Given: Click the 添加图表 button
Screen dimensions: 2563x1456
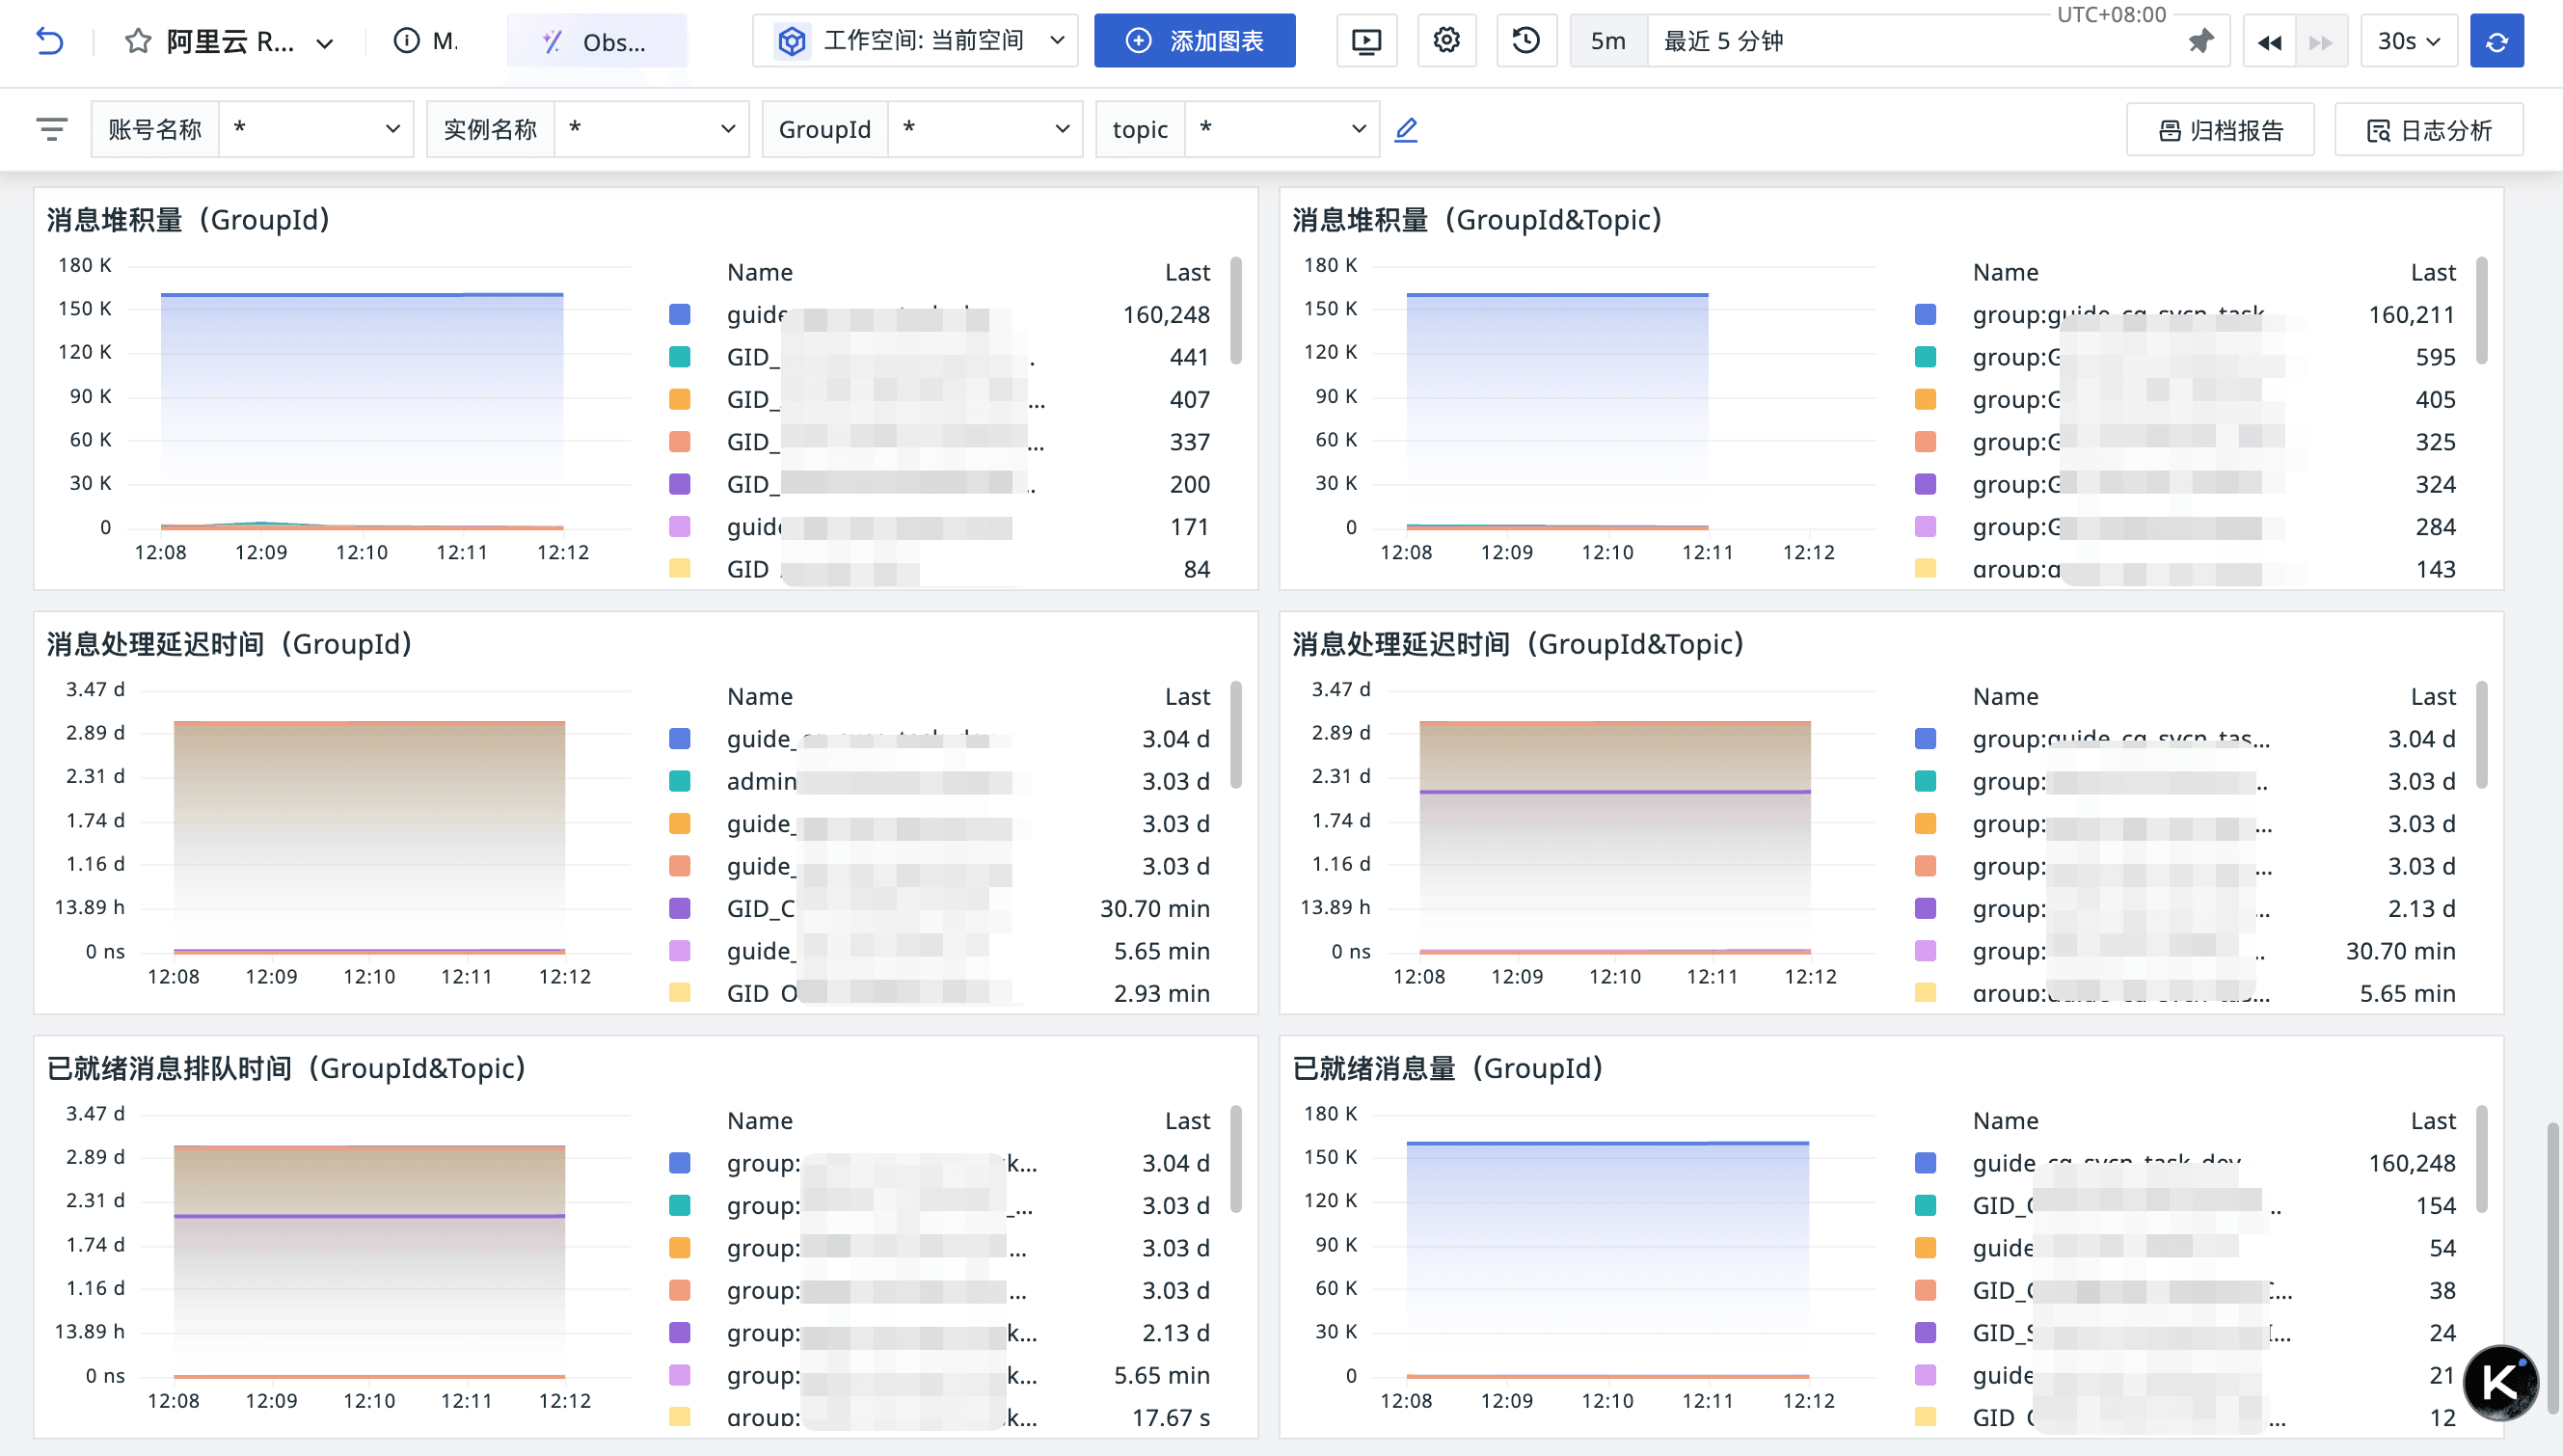Looking at the screenshot, I should click(x=1194, y=41).
